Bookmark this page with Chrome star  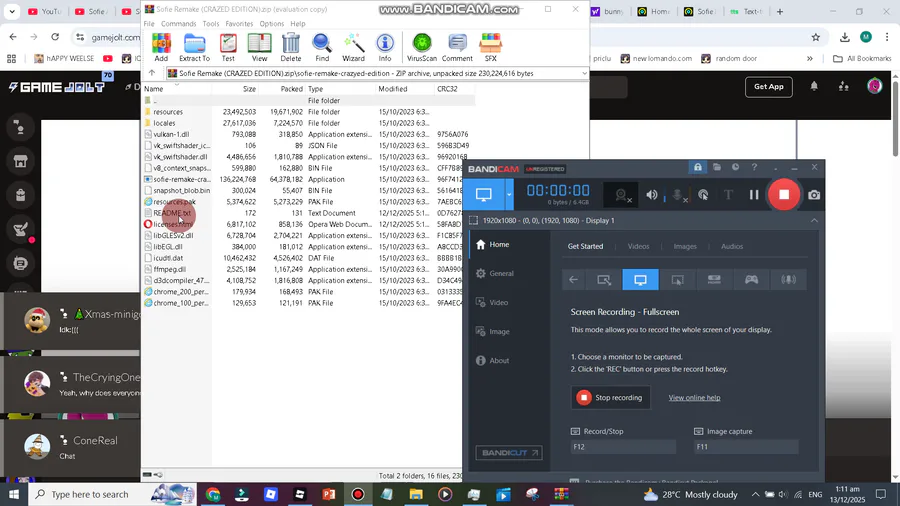click(816, 37)
